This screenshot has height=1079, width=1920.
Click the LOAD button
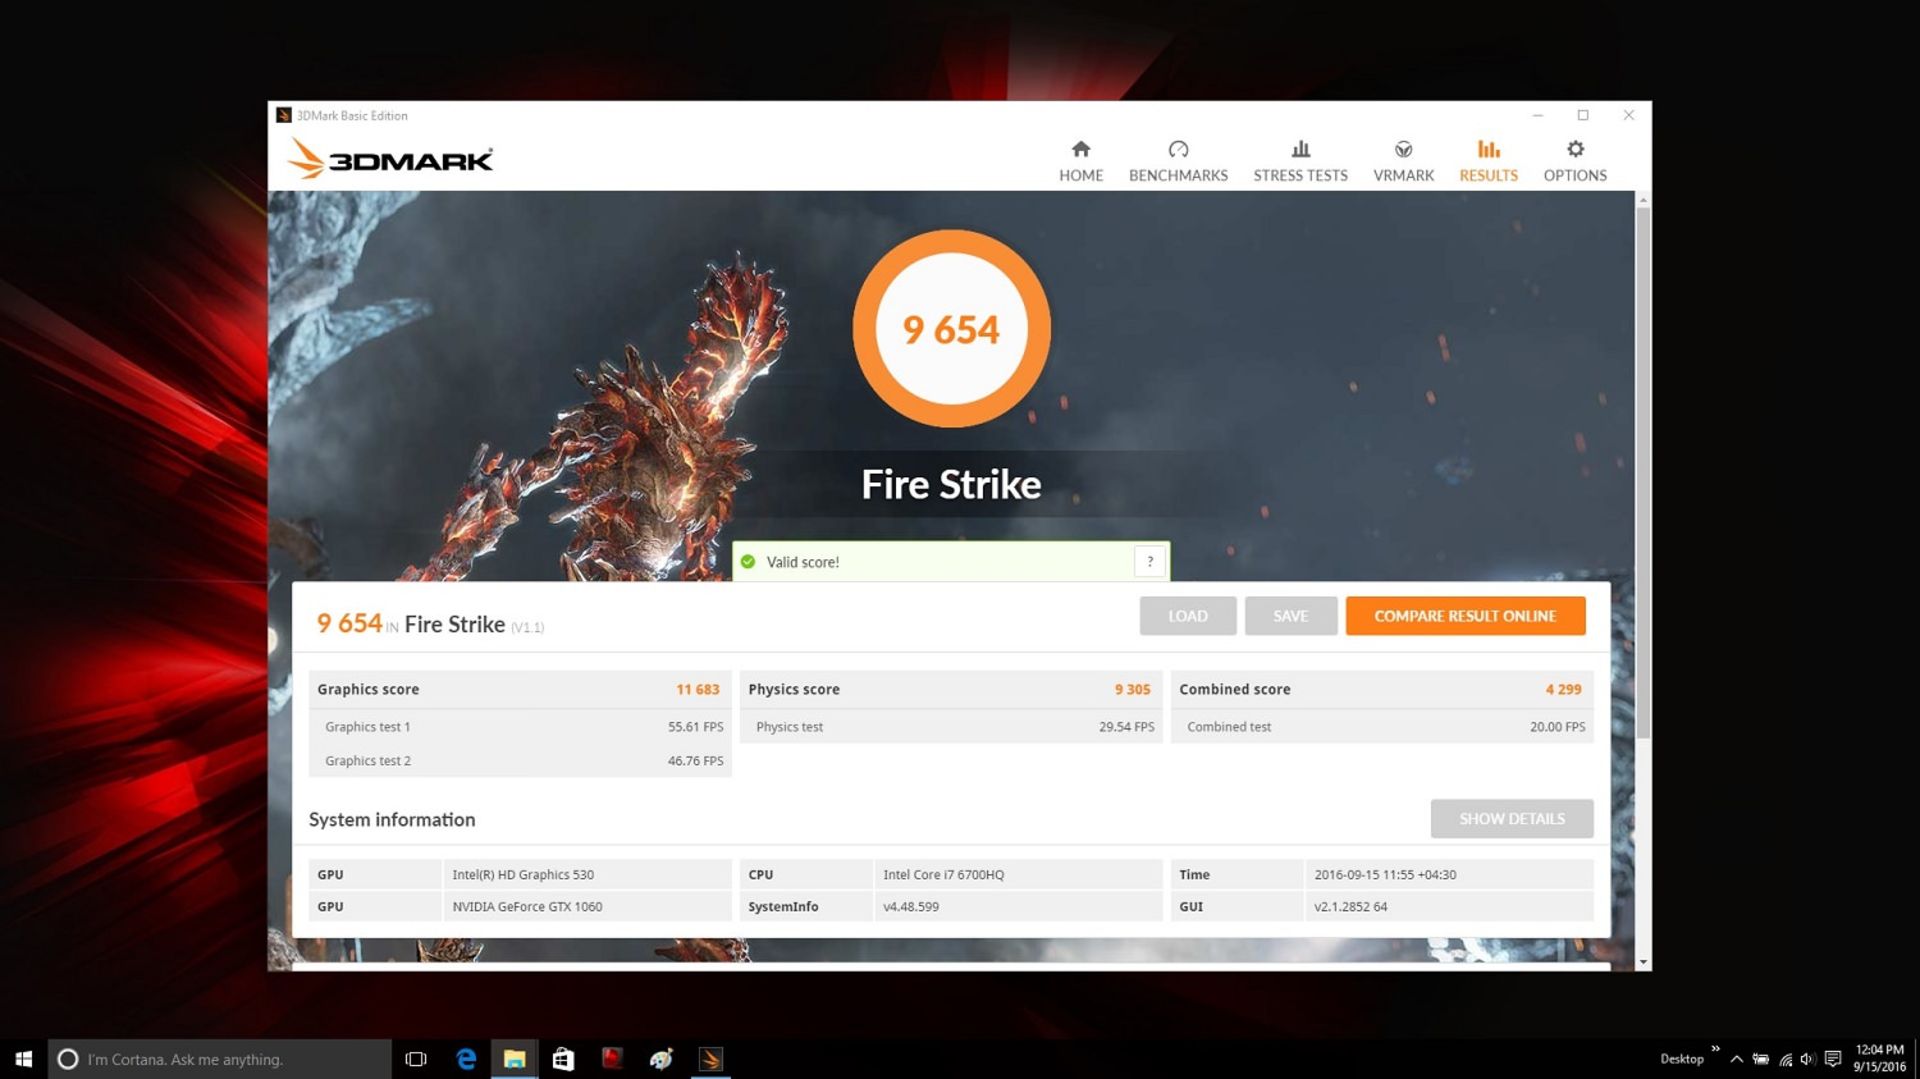click(1188, 616)
